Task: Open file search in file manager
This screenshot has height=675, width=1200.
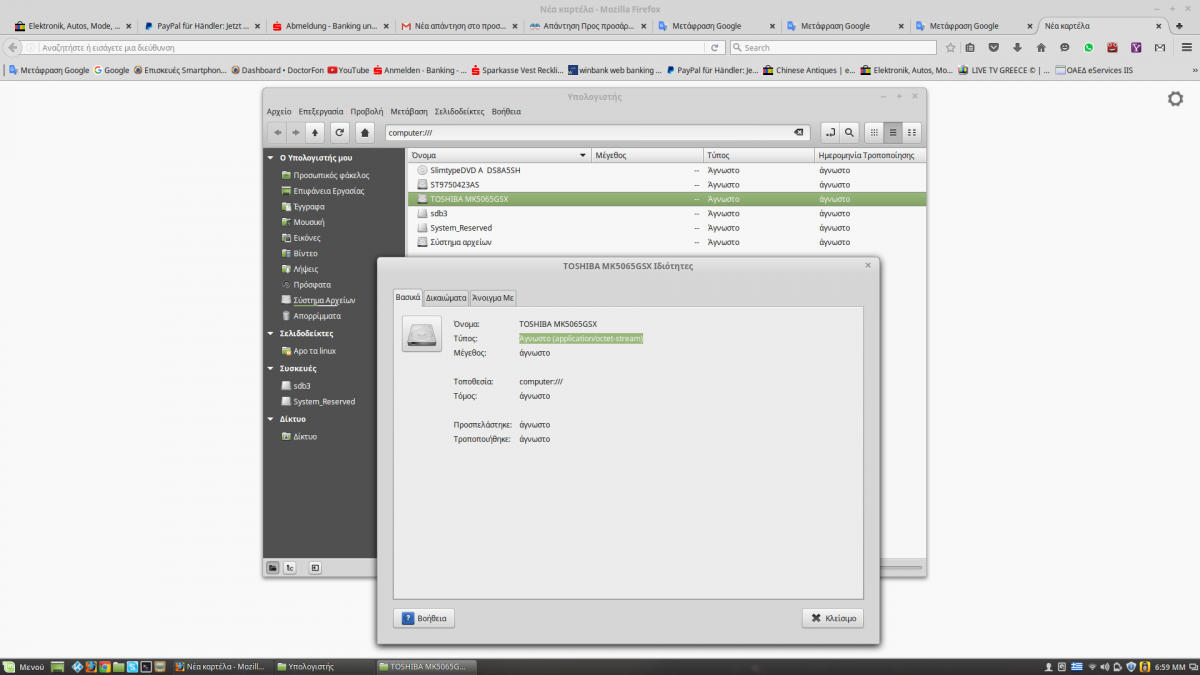Action: pyautogui.click(x=849, y=132)
